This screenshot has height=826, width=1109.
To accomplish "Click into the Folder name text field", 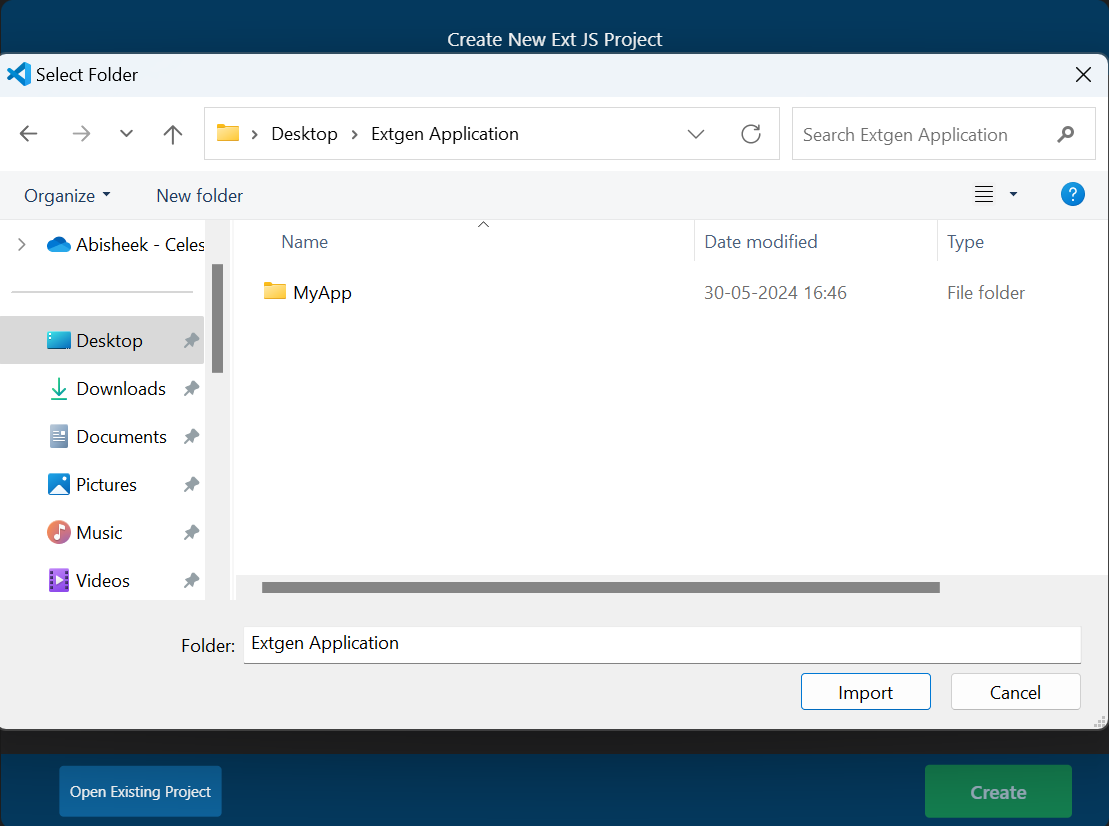I will [661, 644].
